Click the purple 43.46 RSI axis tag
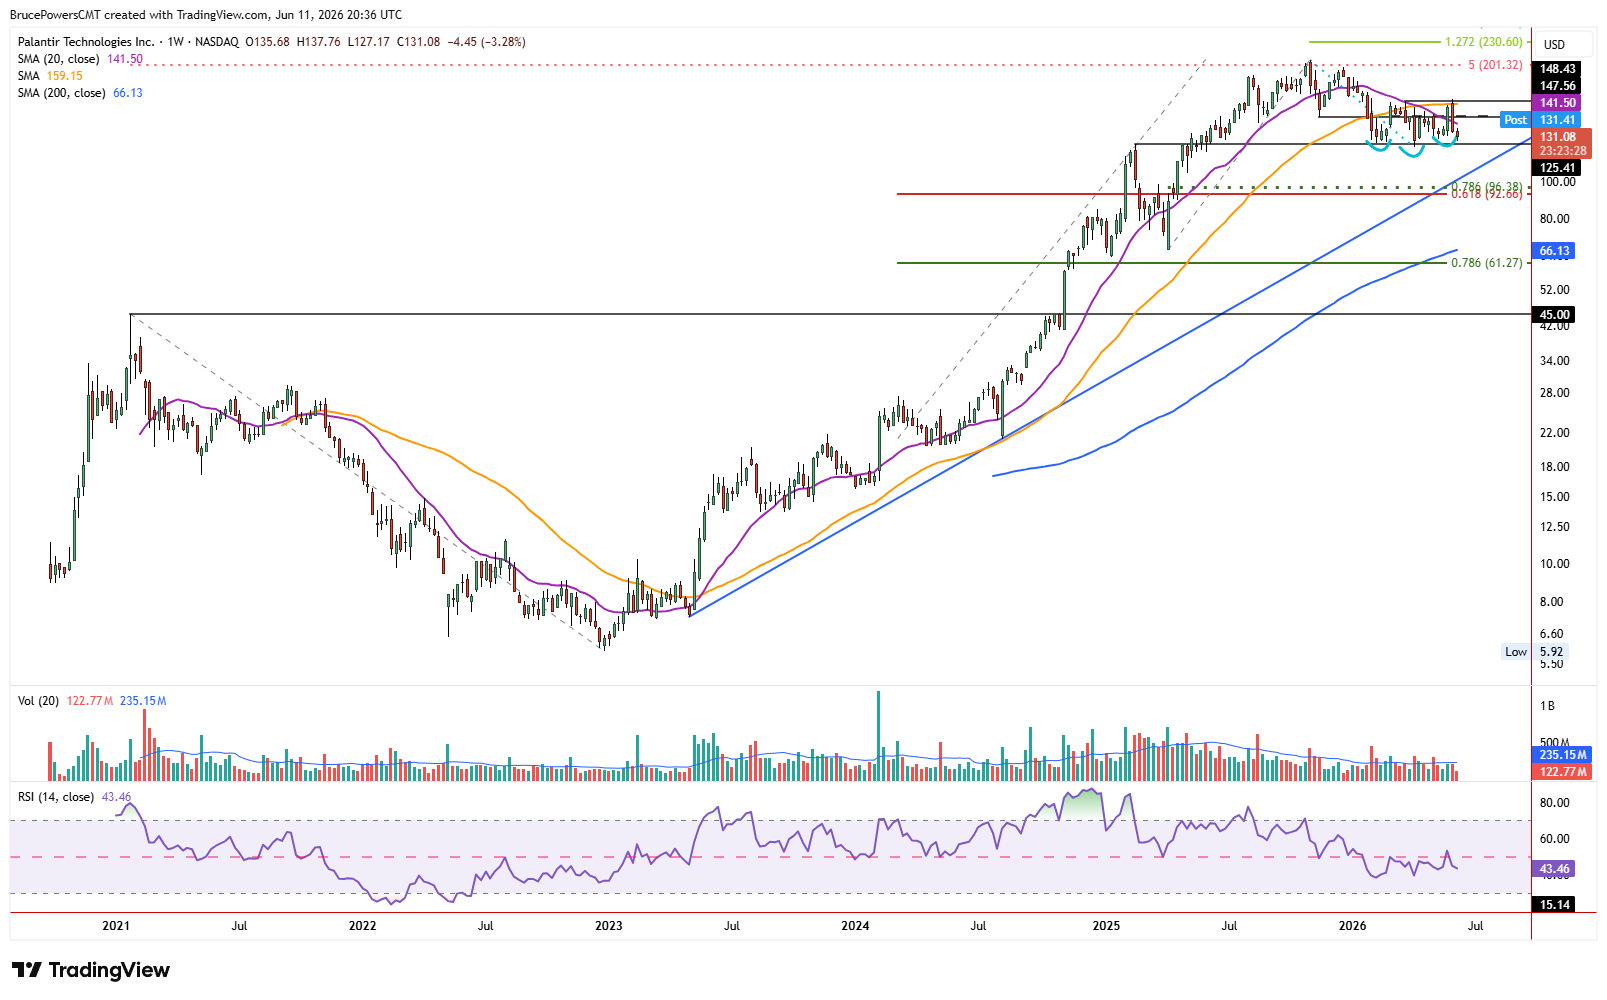The image size is (1607, 1000). pos(1554,870)
